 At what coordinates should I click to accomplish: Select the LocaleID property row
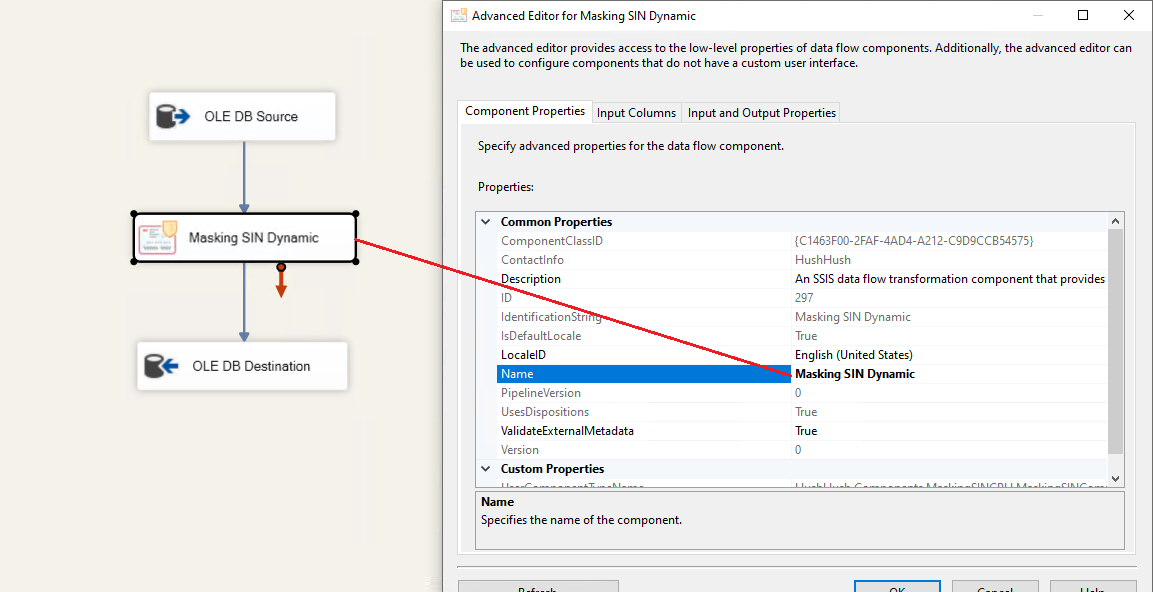point(523,355)
